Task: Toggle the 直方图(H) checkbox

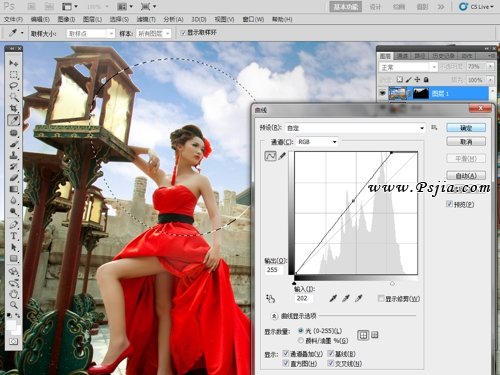Action: pyautogui.click(x=286, y=363)
